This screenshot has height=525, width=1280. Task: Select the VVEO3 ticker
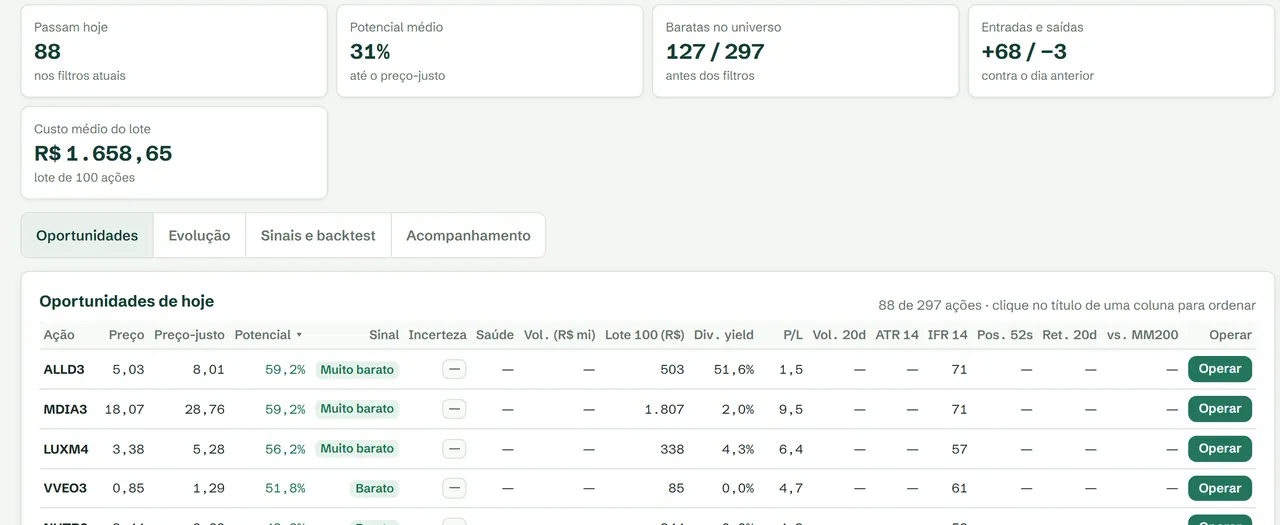click(x=65, y=488)
